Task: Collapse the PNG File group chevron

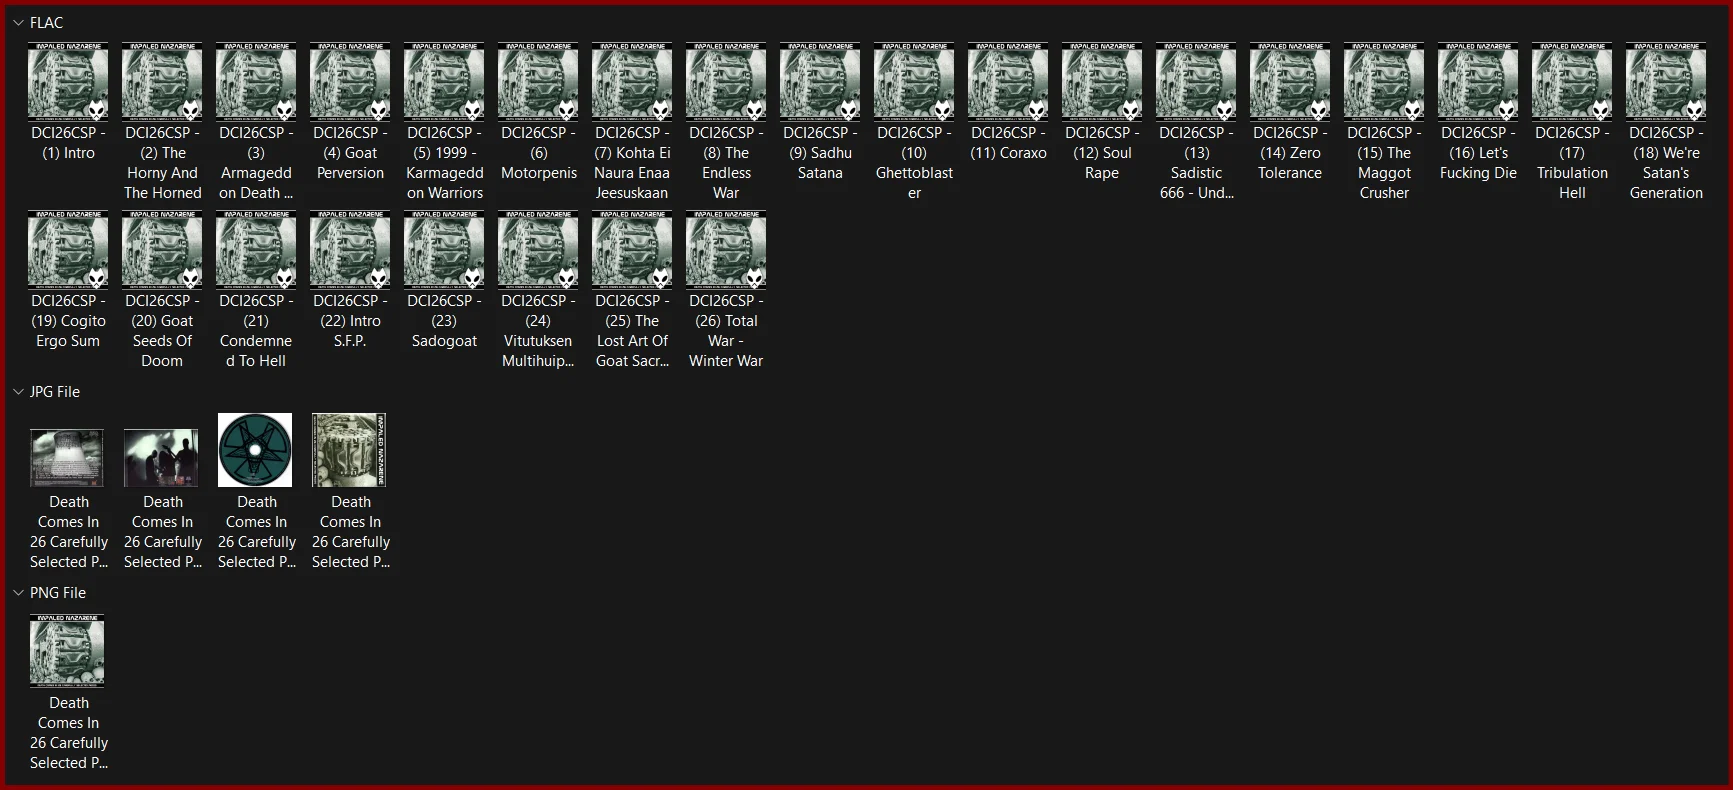Action: (18, 593)
